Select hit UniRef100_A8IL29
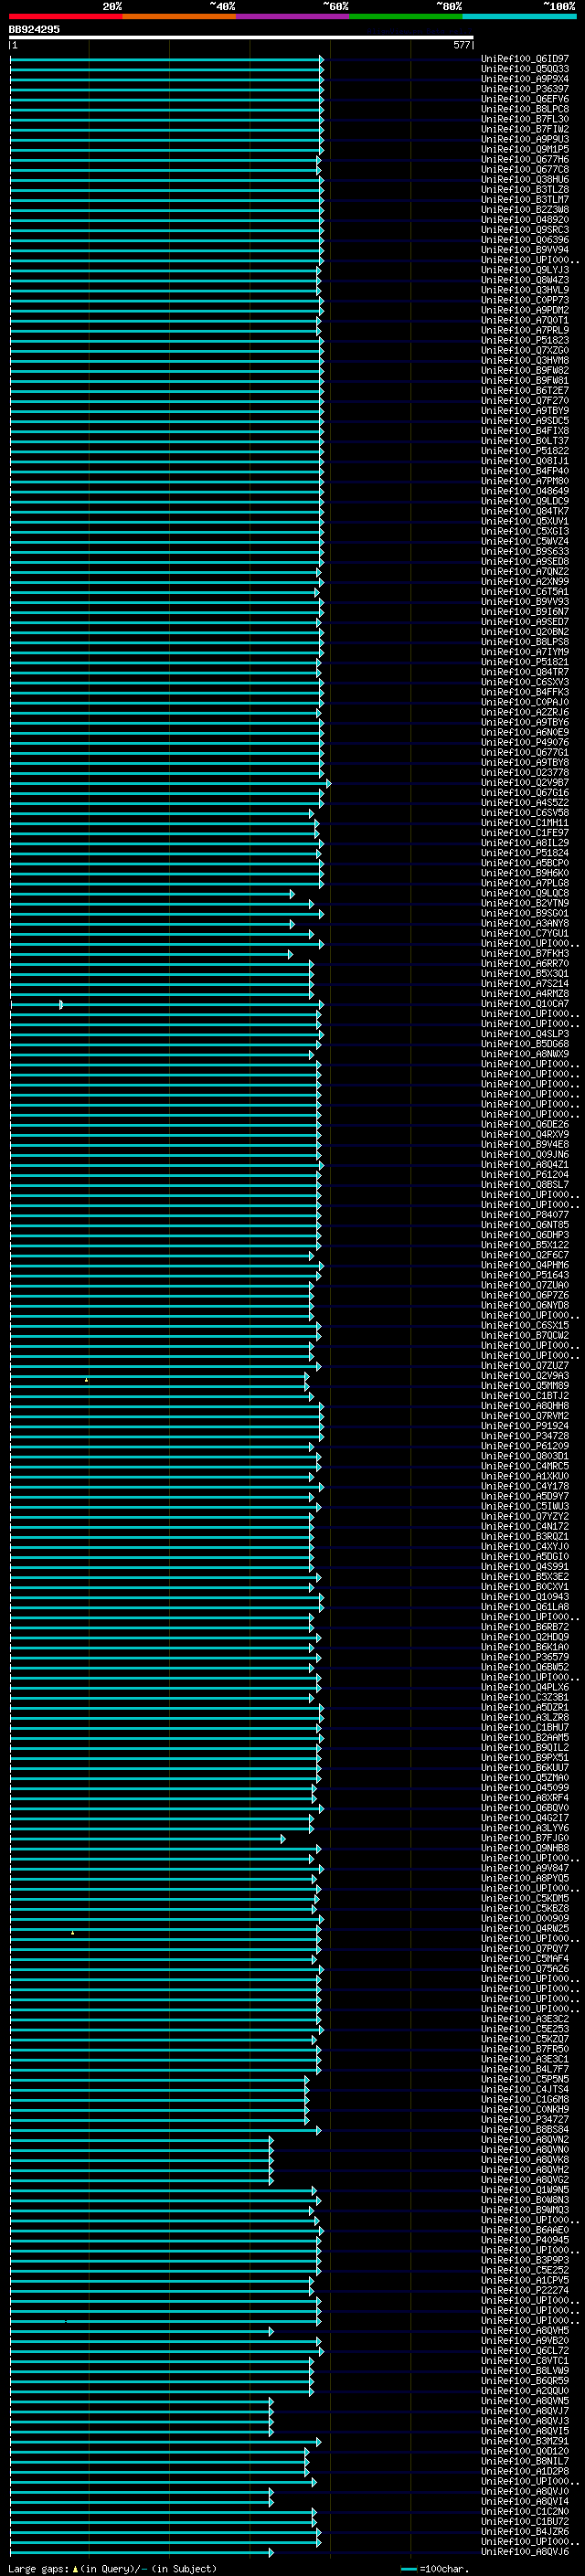This screenshot has width=585, height=2576. [x=525, y=843]
